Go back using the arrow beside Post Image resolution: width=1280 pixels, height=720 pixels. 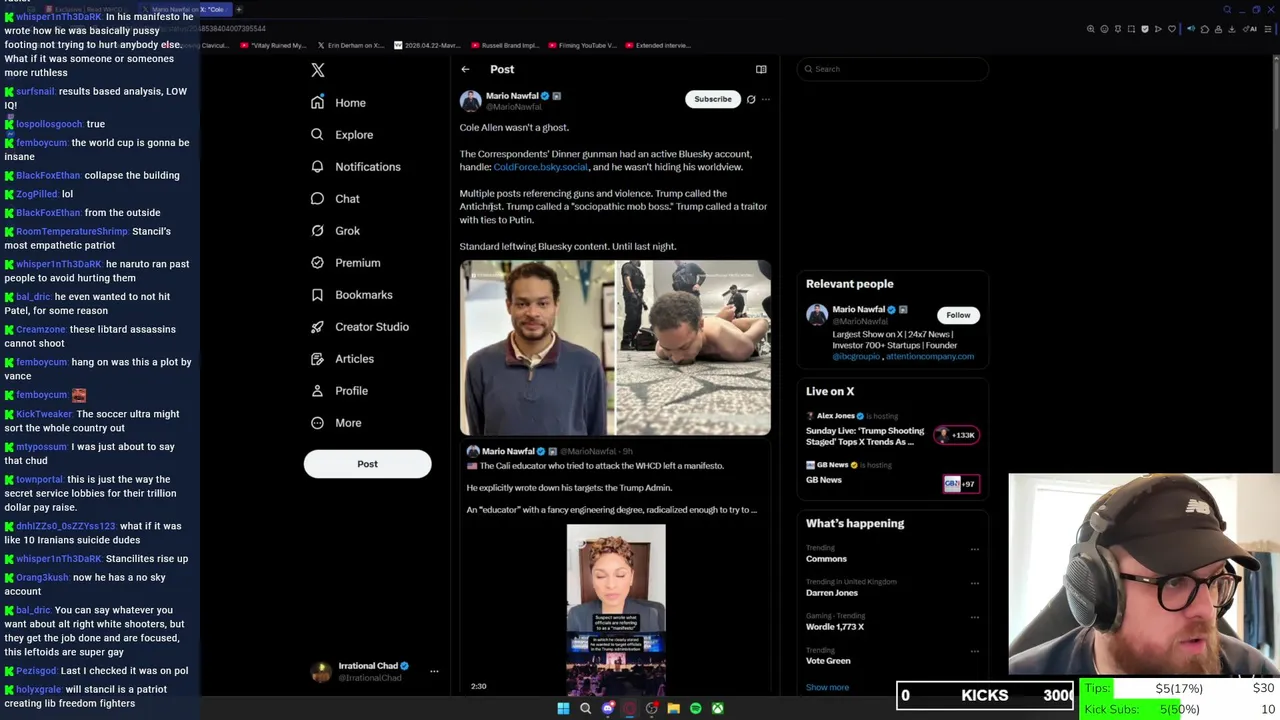465,69
